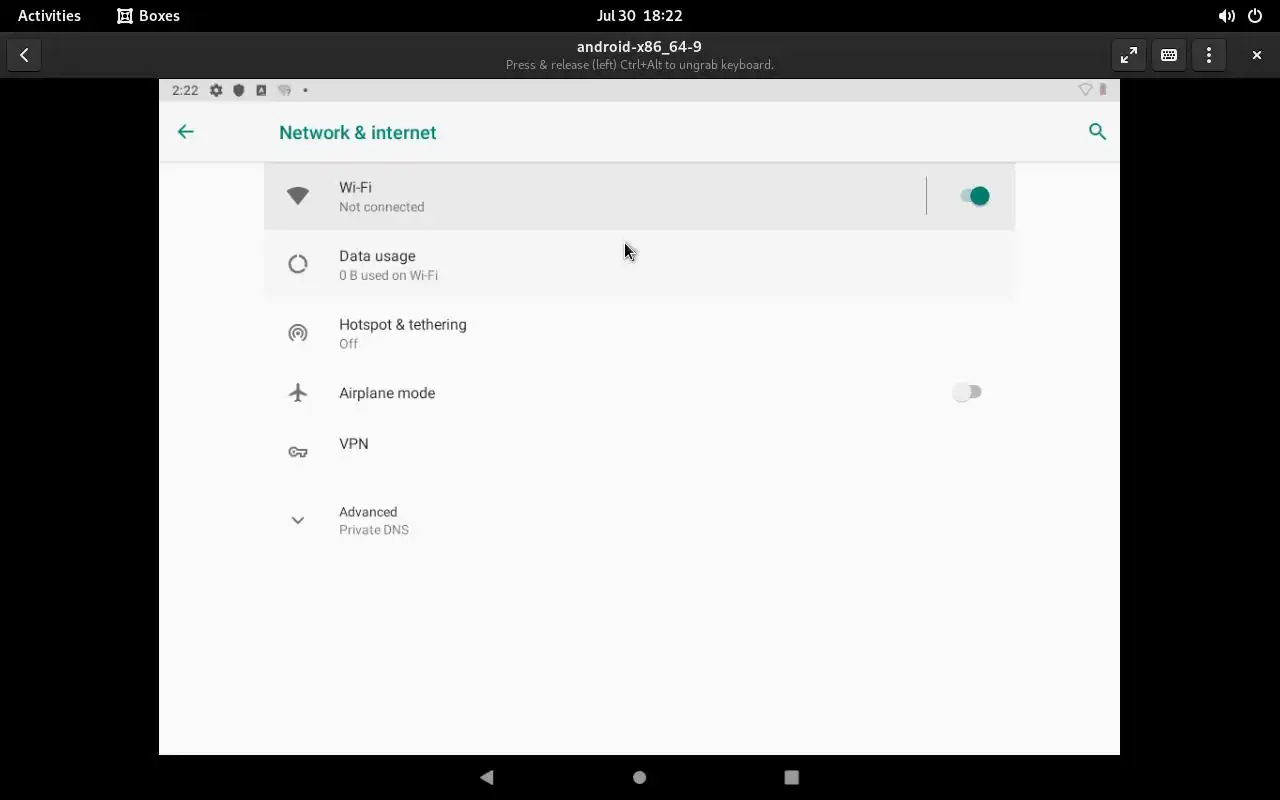Click the Airplane mode plane icon
The height and width of the screenshot is (800, 1280).
pos(298,392)
